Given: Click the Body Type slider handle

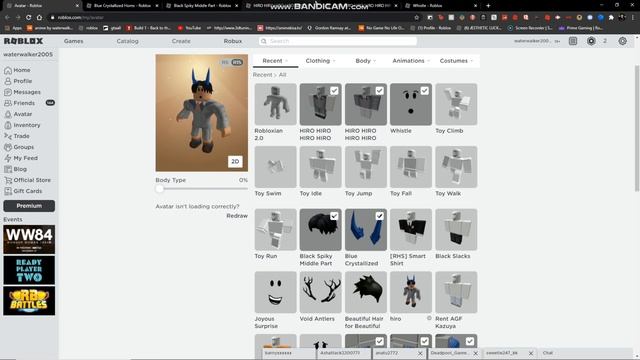Looking at the screenshot, I should tap(160, 189).
